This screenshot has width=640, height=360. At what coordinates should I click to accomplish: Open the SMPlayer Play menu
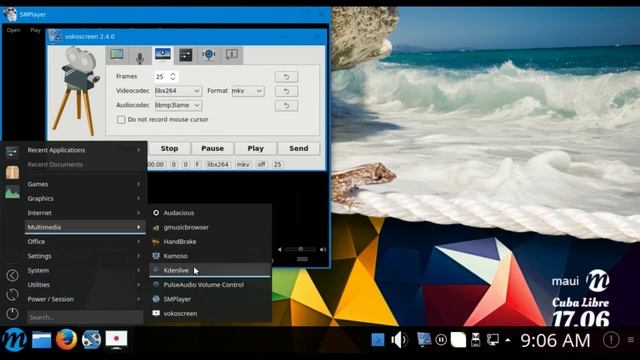pyautogui.click(x=36, y=30)
